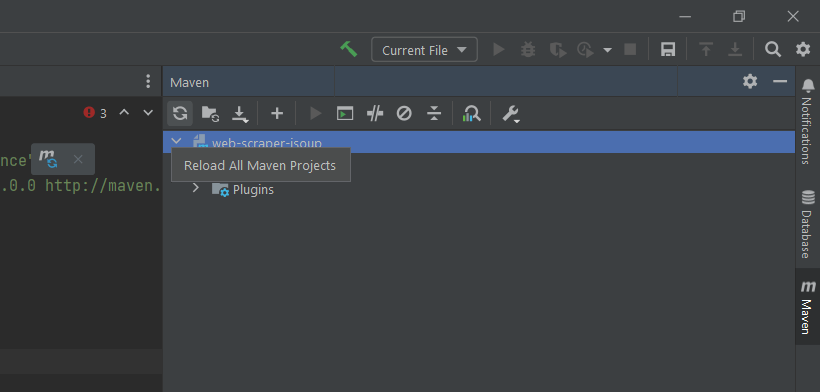Click the Run button in main toolbar

coord(499,49)
